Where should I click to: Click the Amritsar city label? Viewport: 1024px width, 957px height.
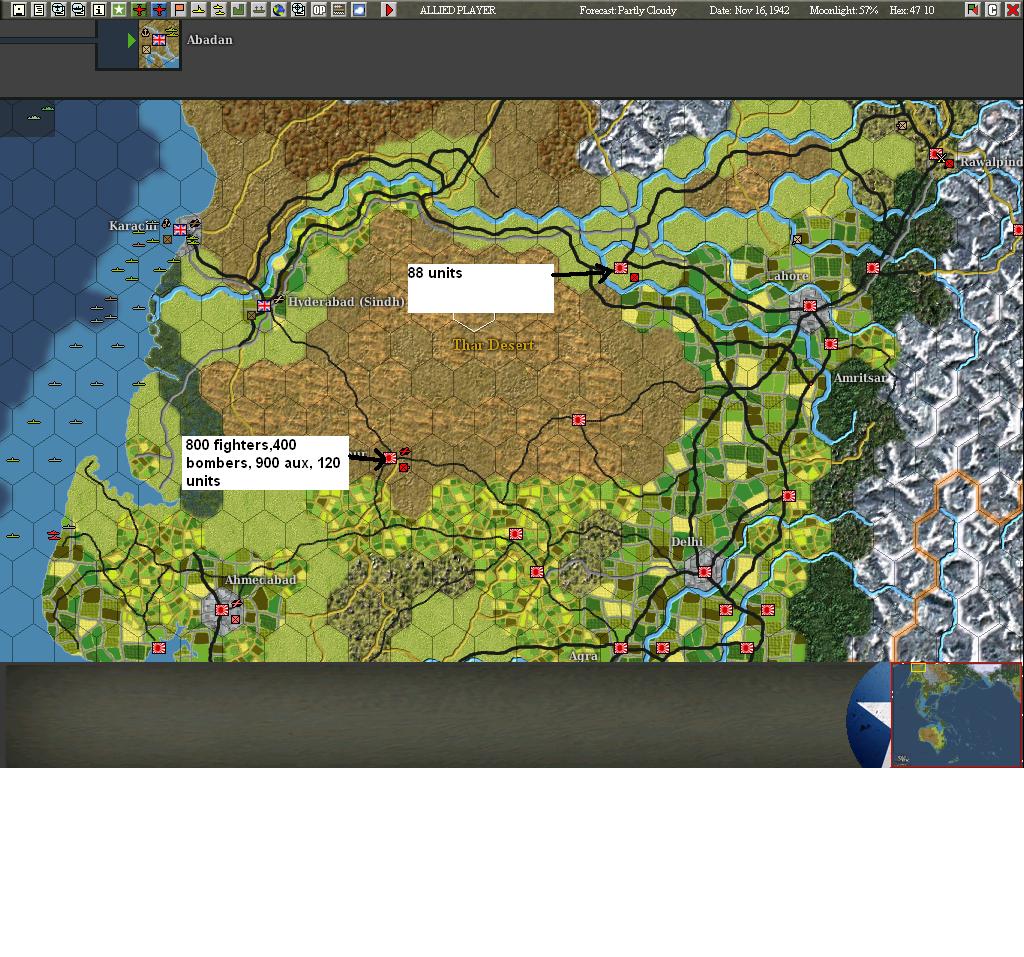(x=860, y=378)
